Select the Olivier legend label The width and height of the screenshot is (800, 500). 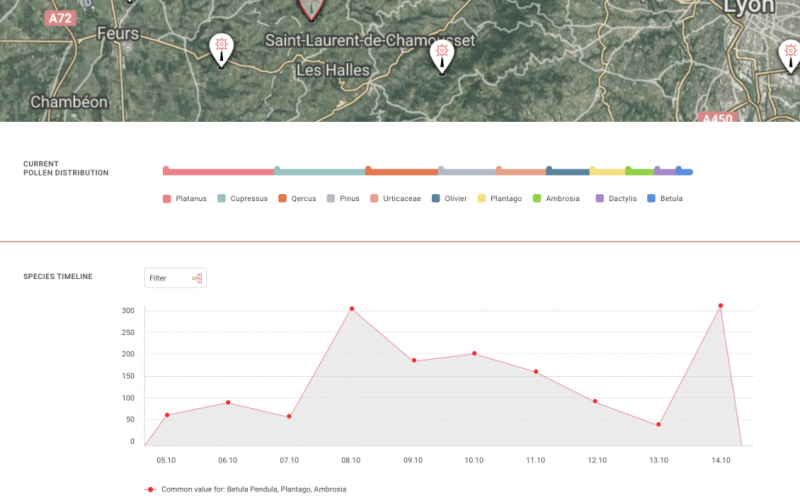(x=455, y=199)
